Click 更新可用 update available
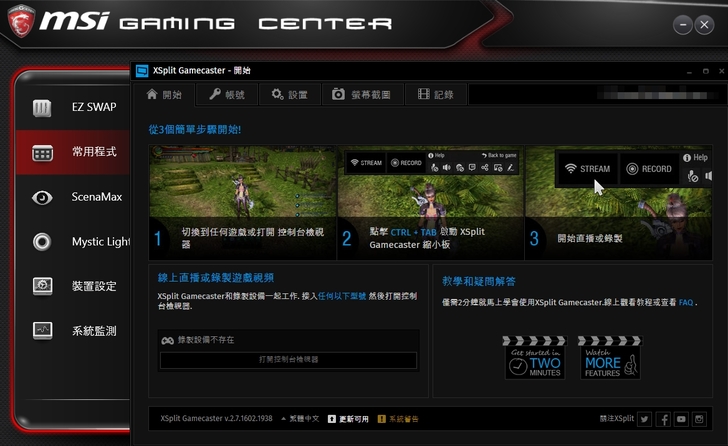The height and width of the screenshot is (446, 728). point(348,419)
